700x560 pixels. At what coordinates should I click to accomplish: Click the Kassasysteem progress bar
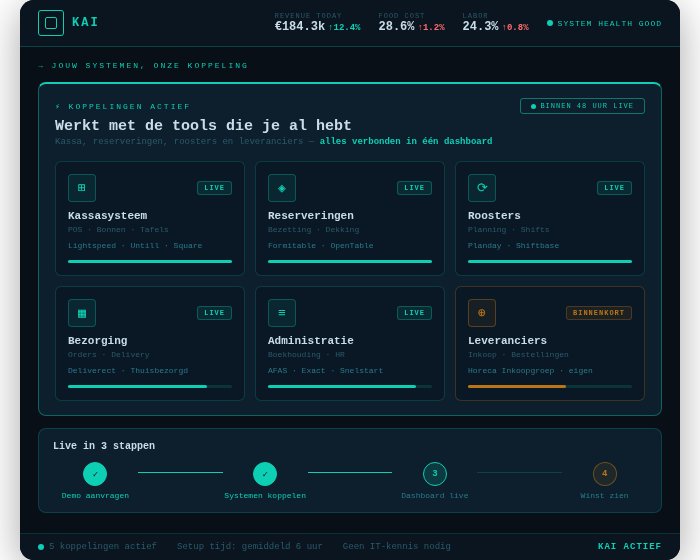[150, 262]
